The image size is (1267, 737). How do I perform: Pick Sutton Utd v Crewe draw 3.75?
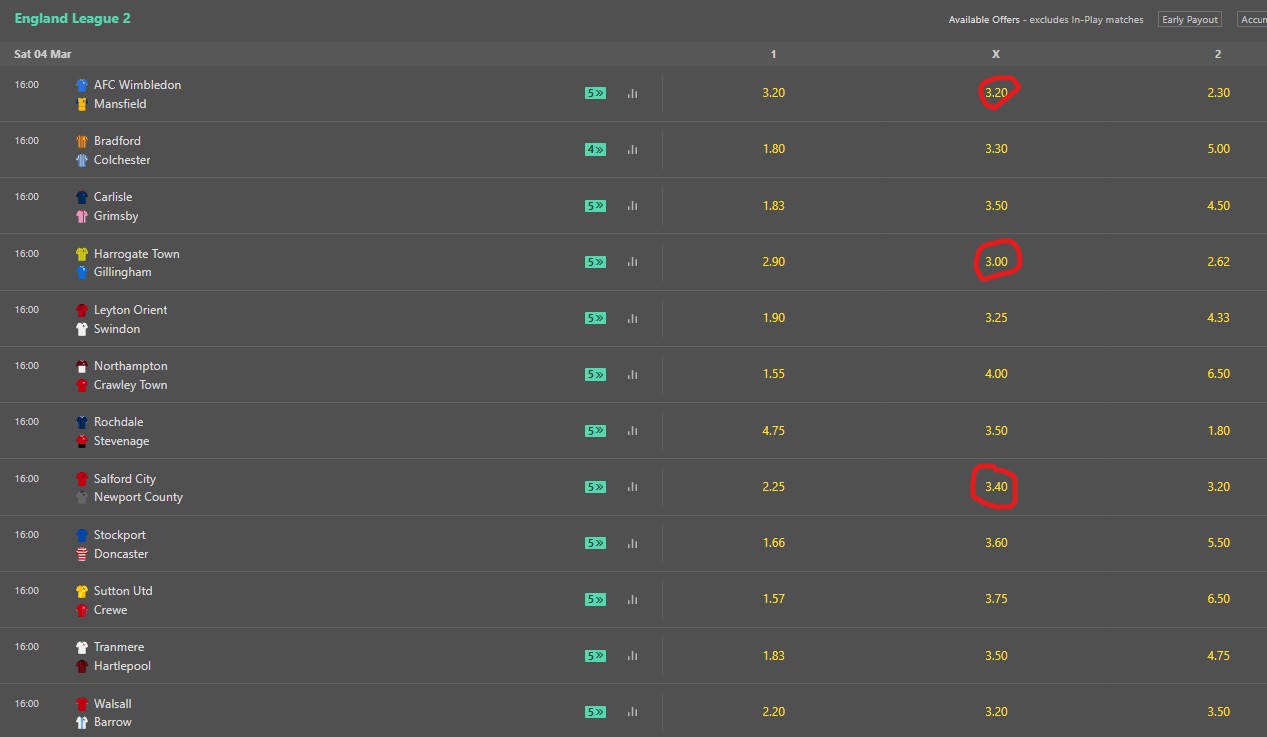click(x=996, y=599)
